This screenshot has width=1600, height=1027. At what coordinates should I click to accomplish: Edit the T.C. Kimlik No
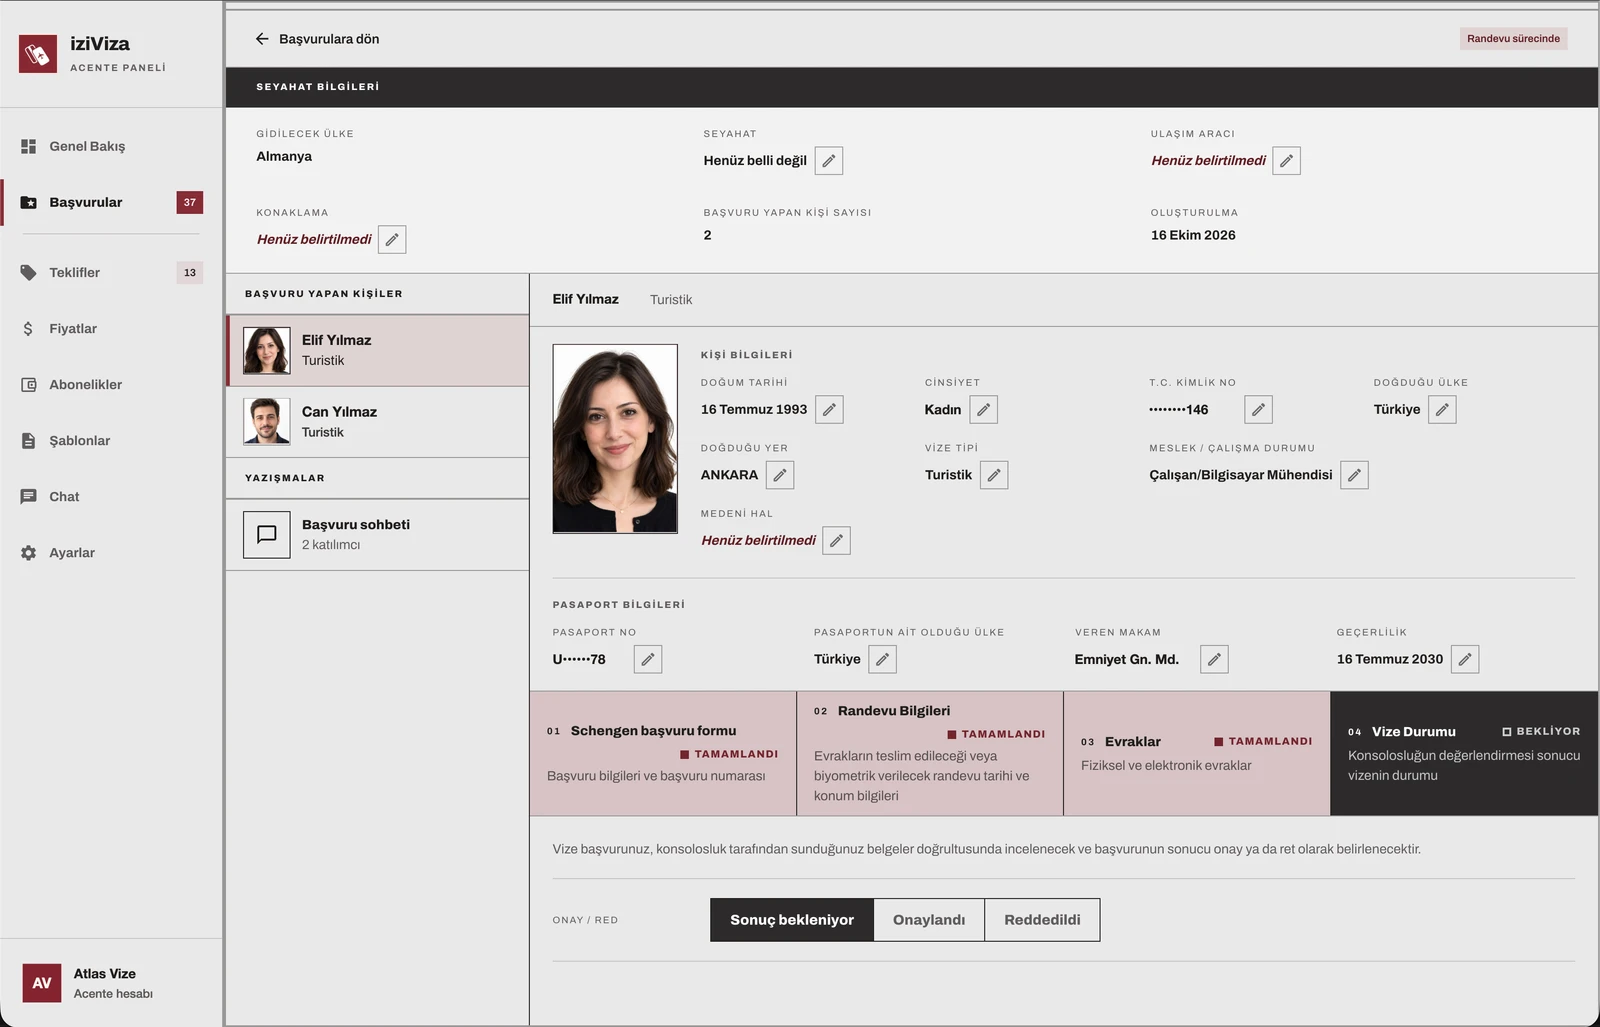pos(1259,410)
